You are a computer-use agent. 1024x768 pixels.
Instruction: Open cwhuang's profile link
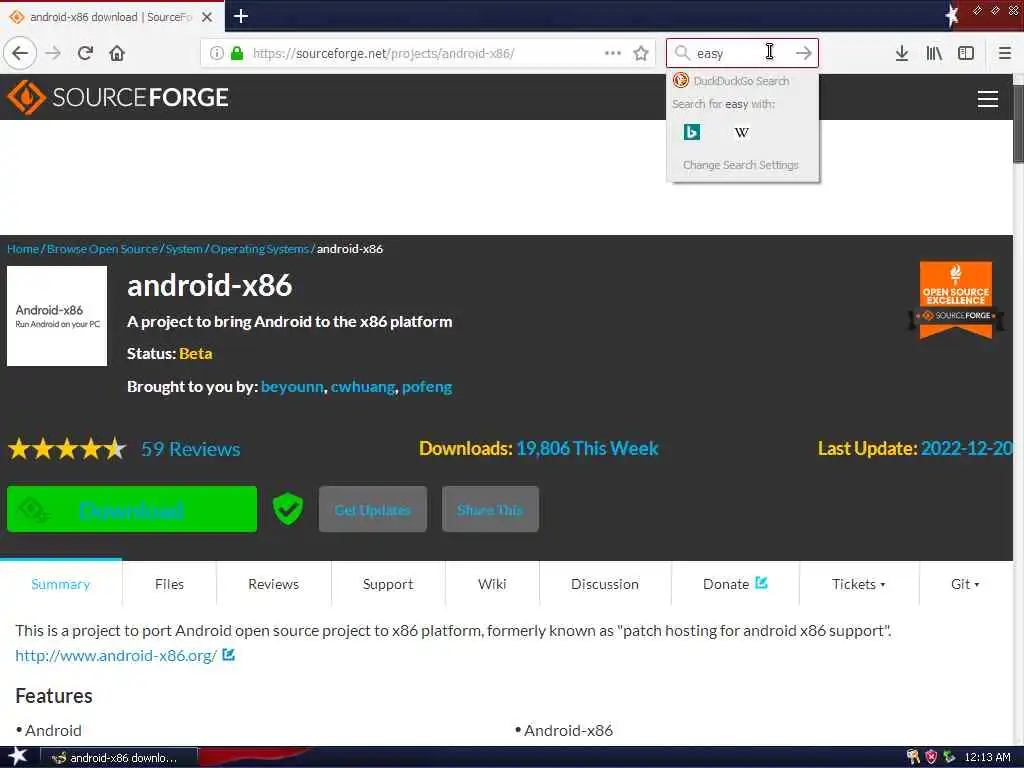tap(363, 387)
